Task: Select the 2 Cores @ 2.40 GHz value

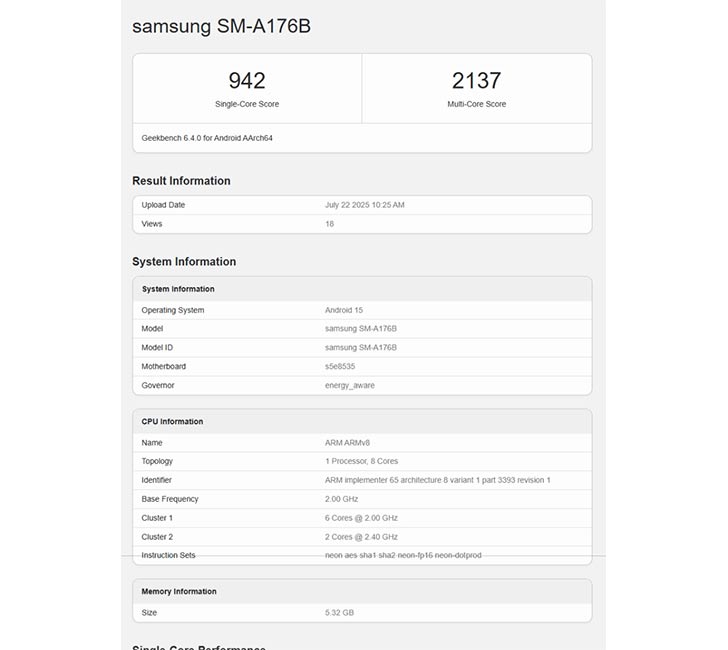Action: click(361, 537)
